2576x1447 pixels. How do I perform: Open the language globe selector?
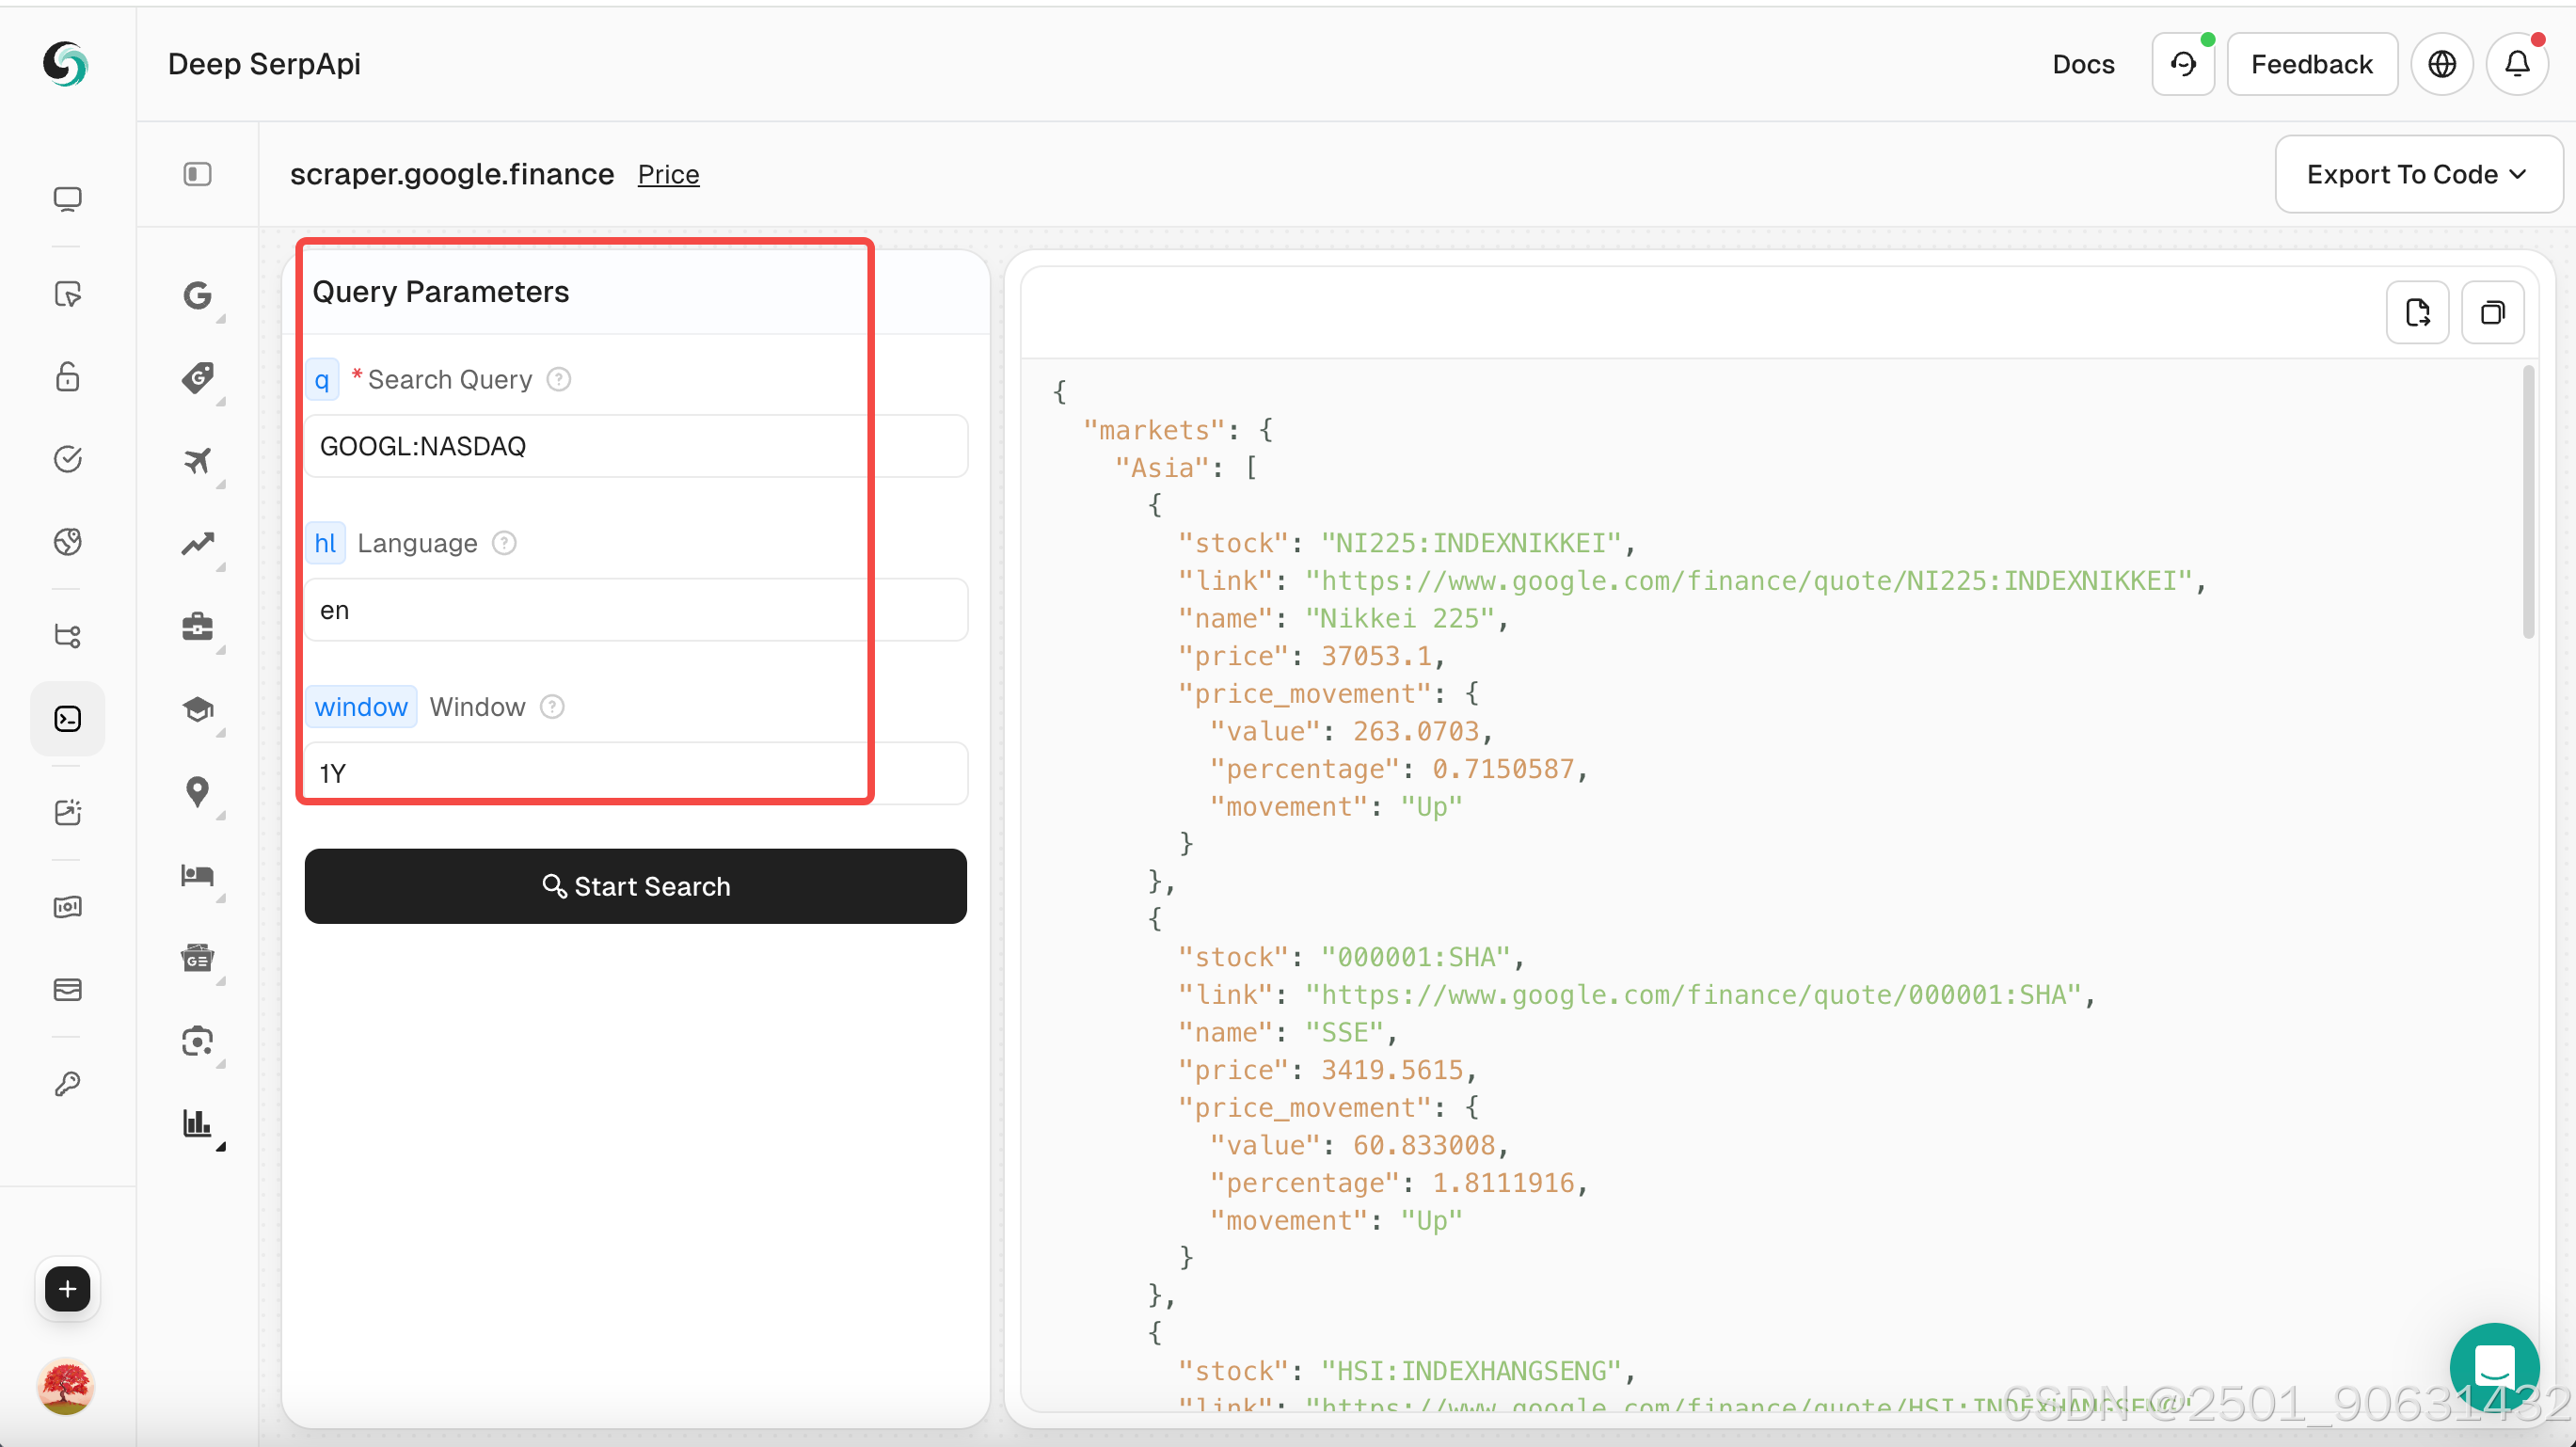2441,64
